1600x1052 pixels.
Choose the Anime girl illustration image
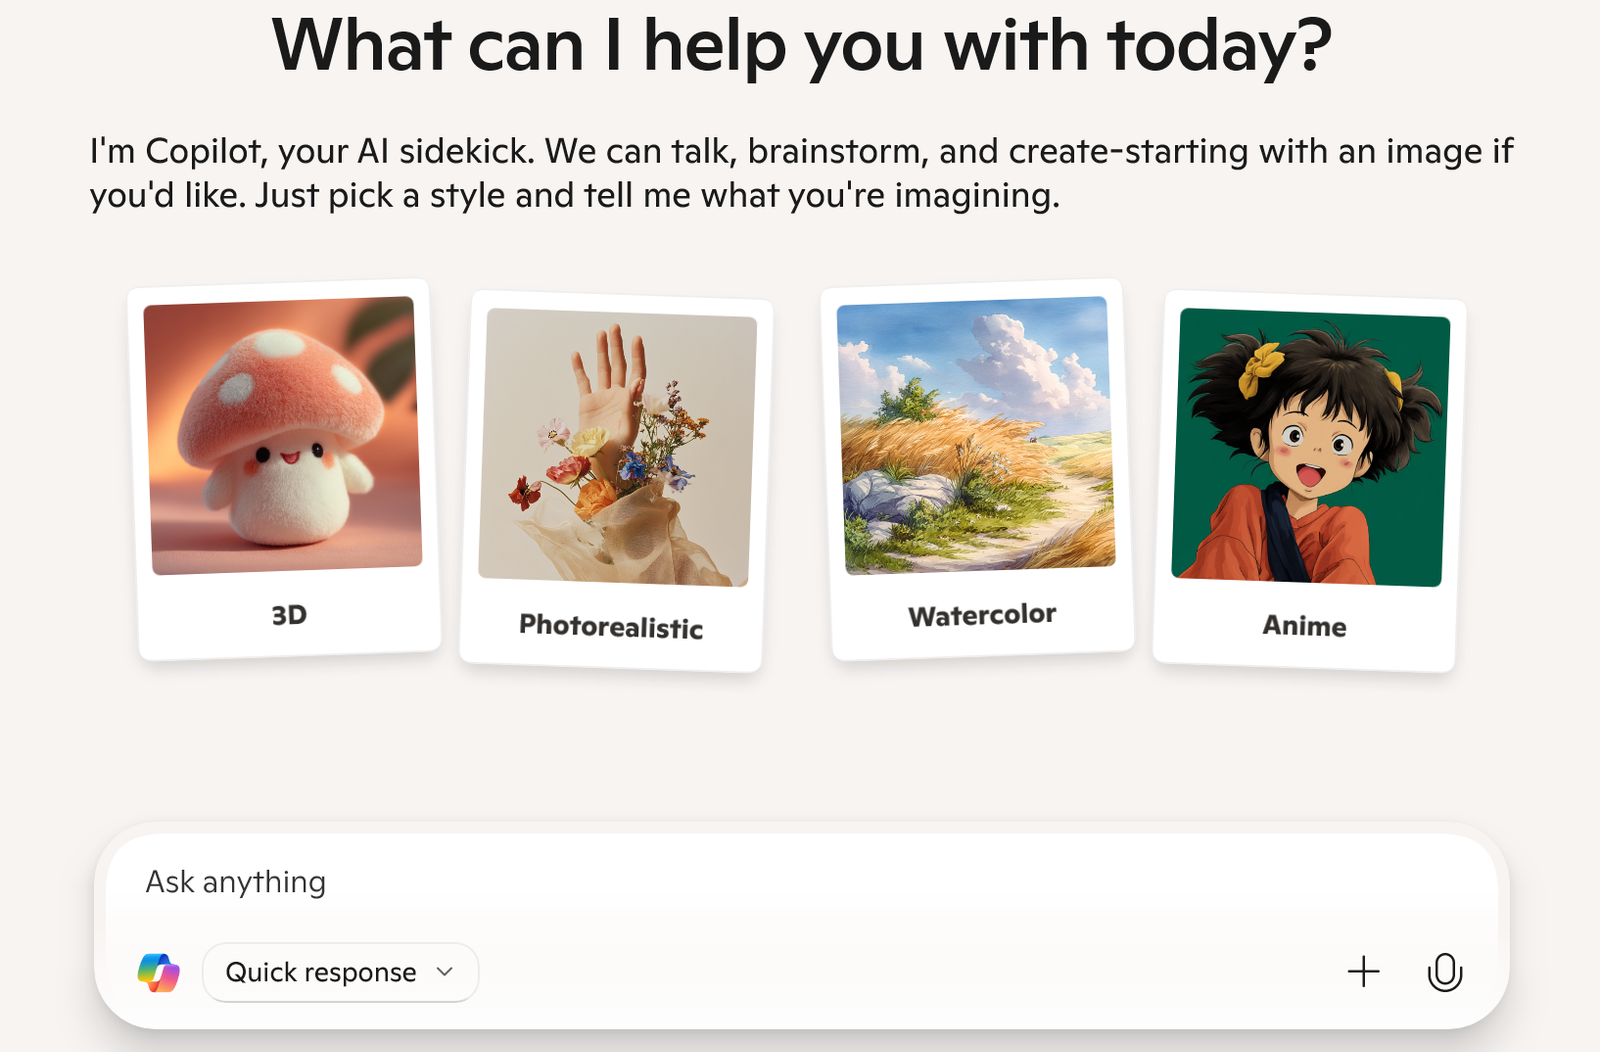(x=1310, y=447)
